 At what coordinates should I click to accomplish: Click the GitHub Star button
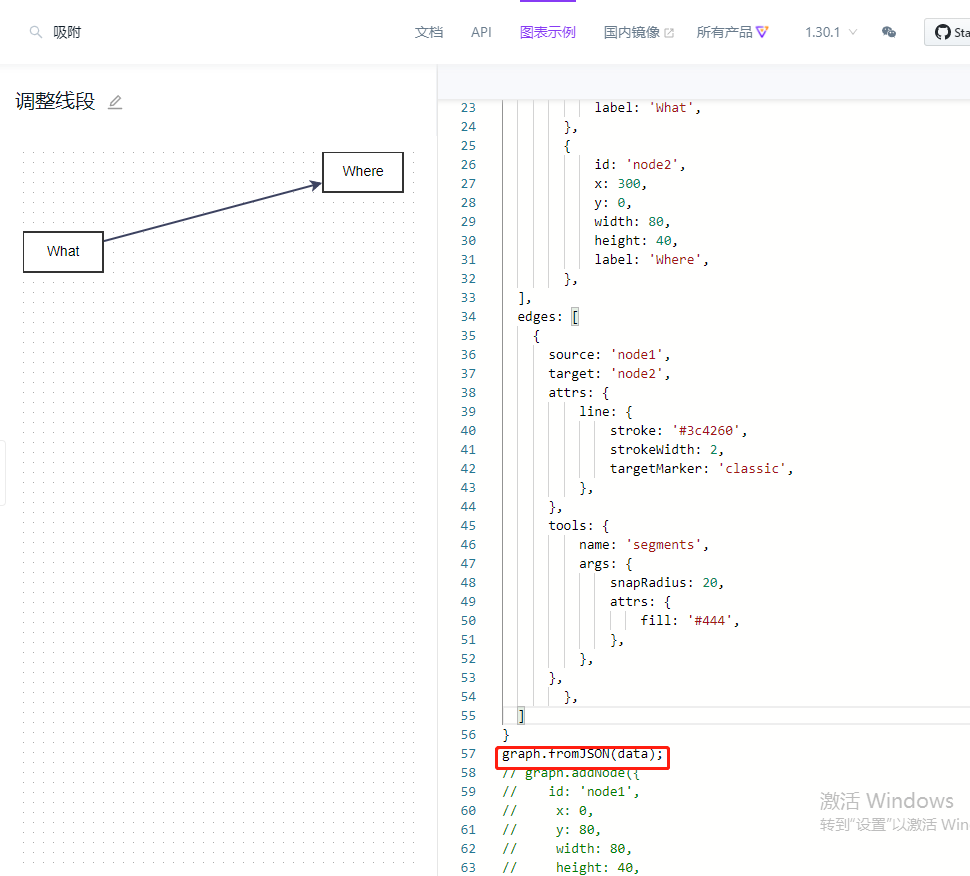(x=948, y=32)
